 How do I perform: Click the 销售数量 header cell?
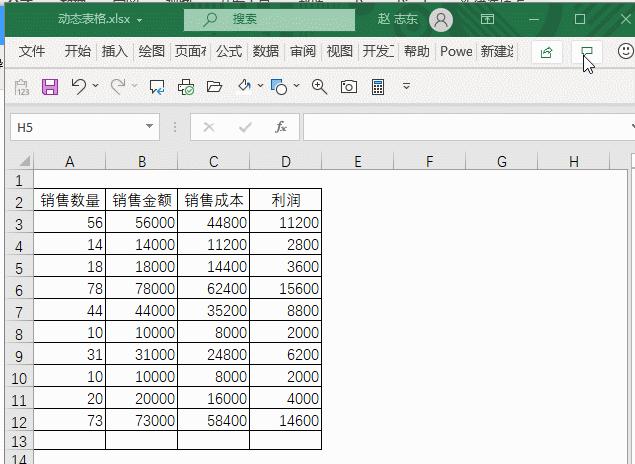tap(70, 200)
